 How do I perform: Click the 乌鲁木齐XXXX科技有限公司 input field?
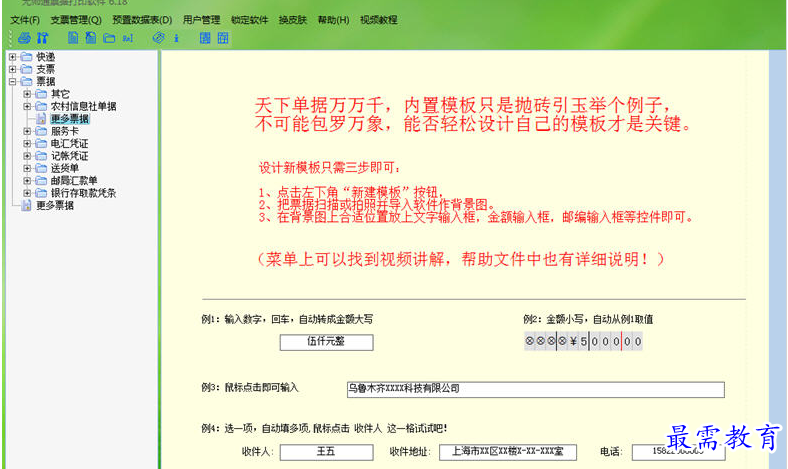pos(536,389)
